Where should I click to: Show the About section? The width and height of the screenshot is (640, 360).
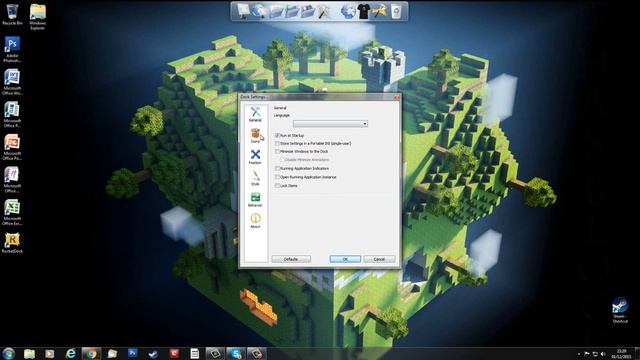click(x=255, y=220)
